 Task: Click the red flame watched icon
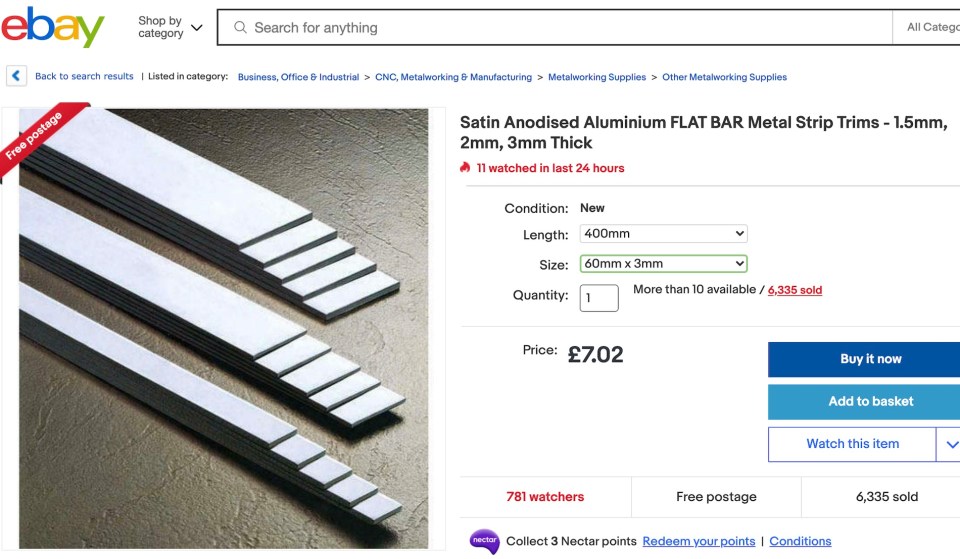pos(465,168)
